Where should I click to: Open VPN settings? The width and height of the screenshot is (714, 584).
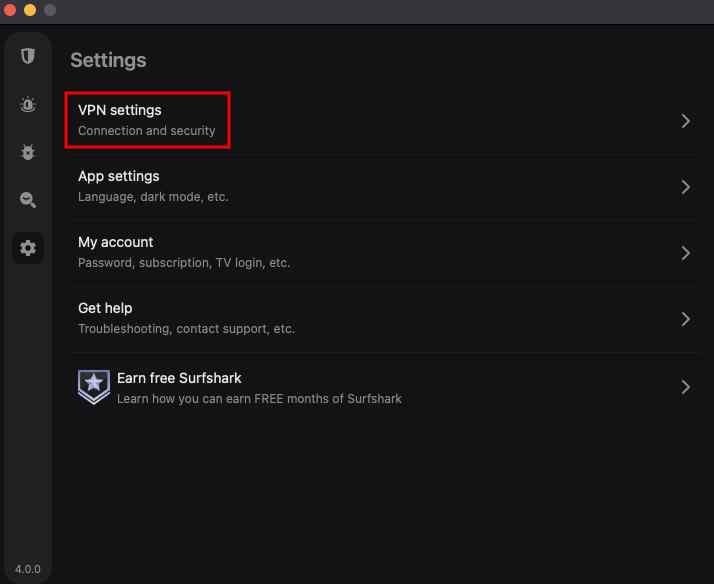(x=384, y=121)
